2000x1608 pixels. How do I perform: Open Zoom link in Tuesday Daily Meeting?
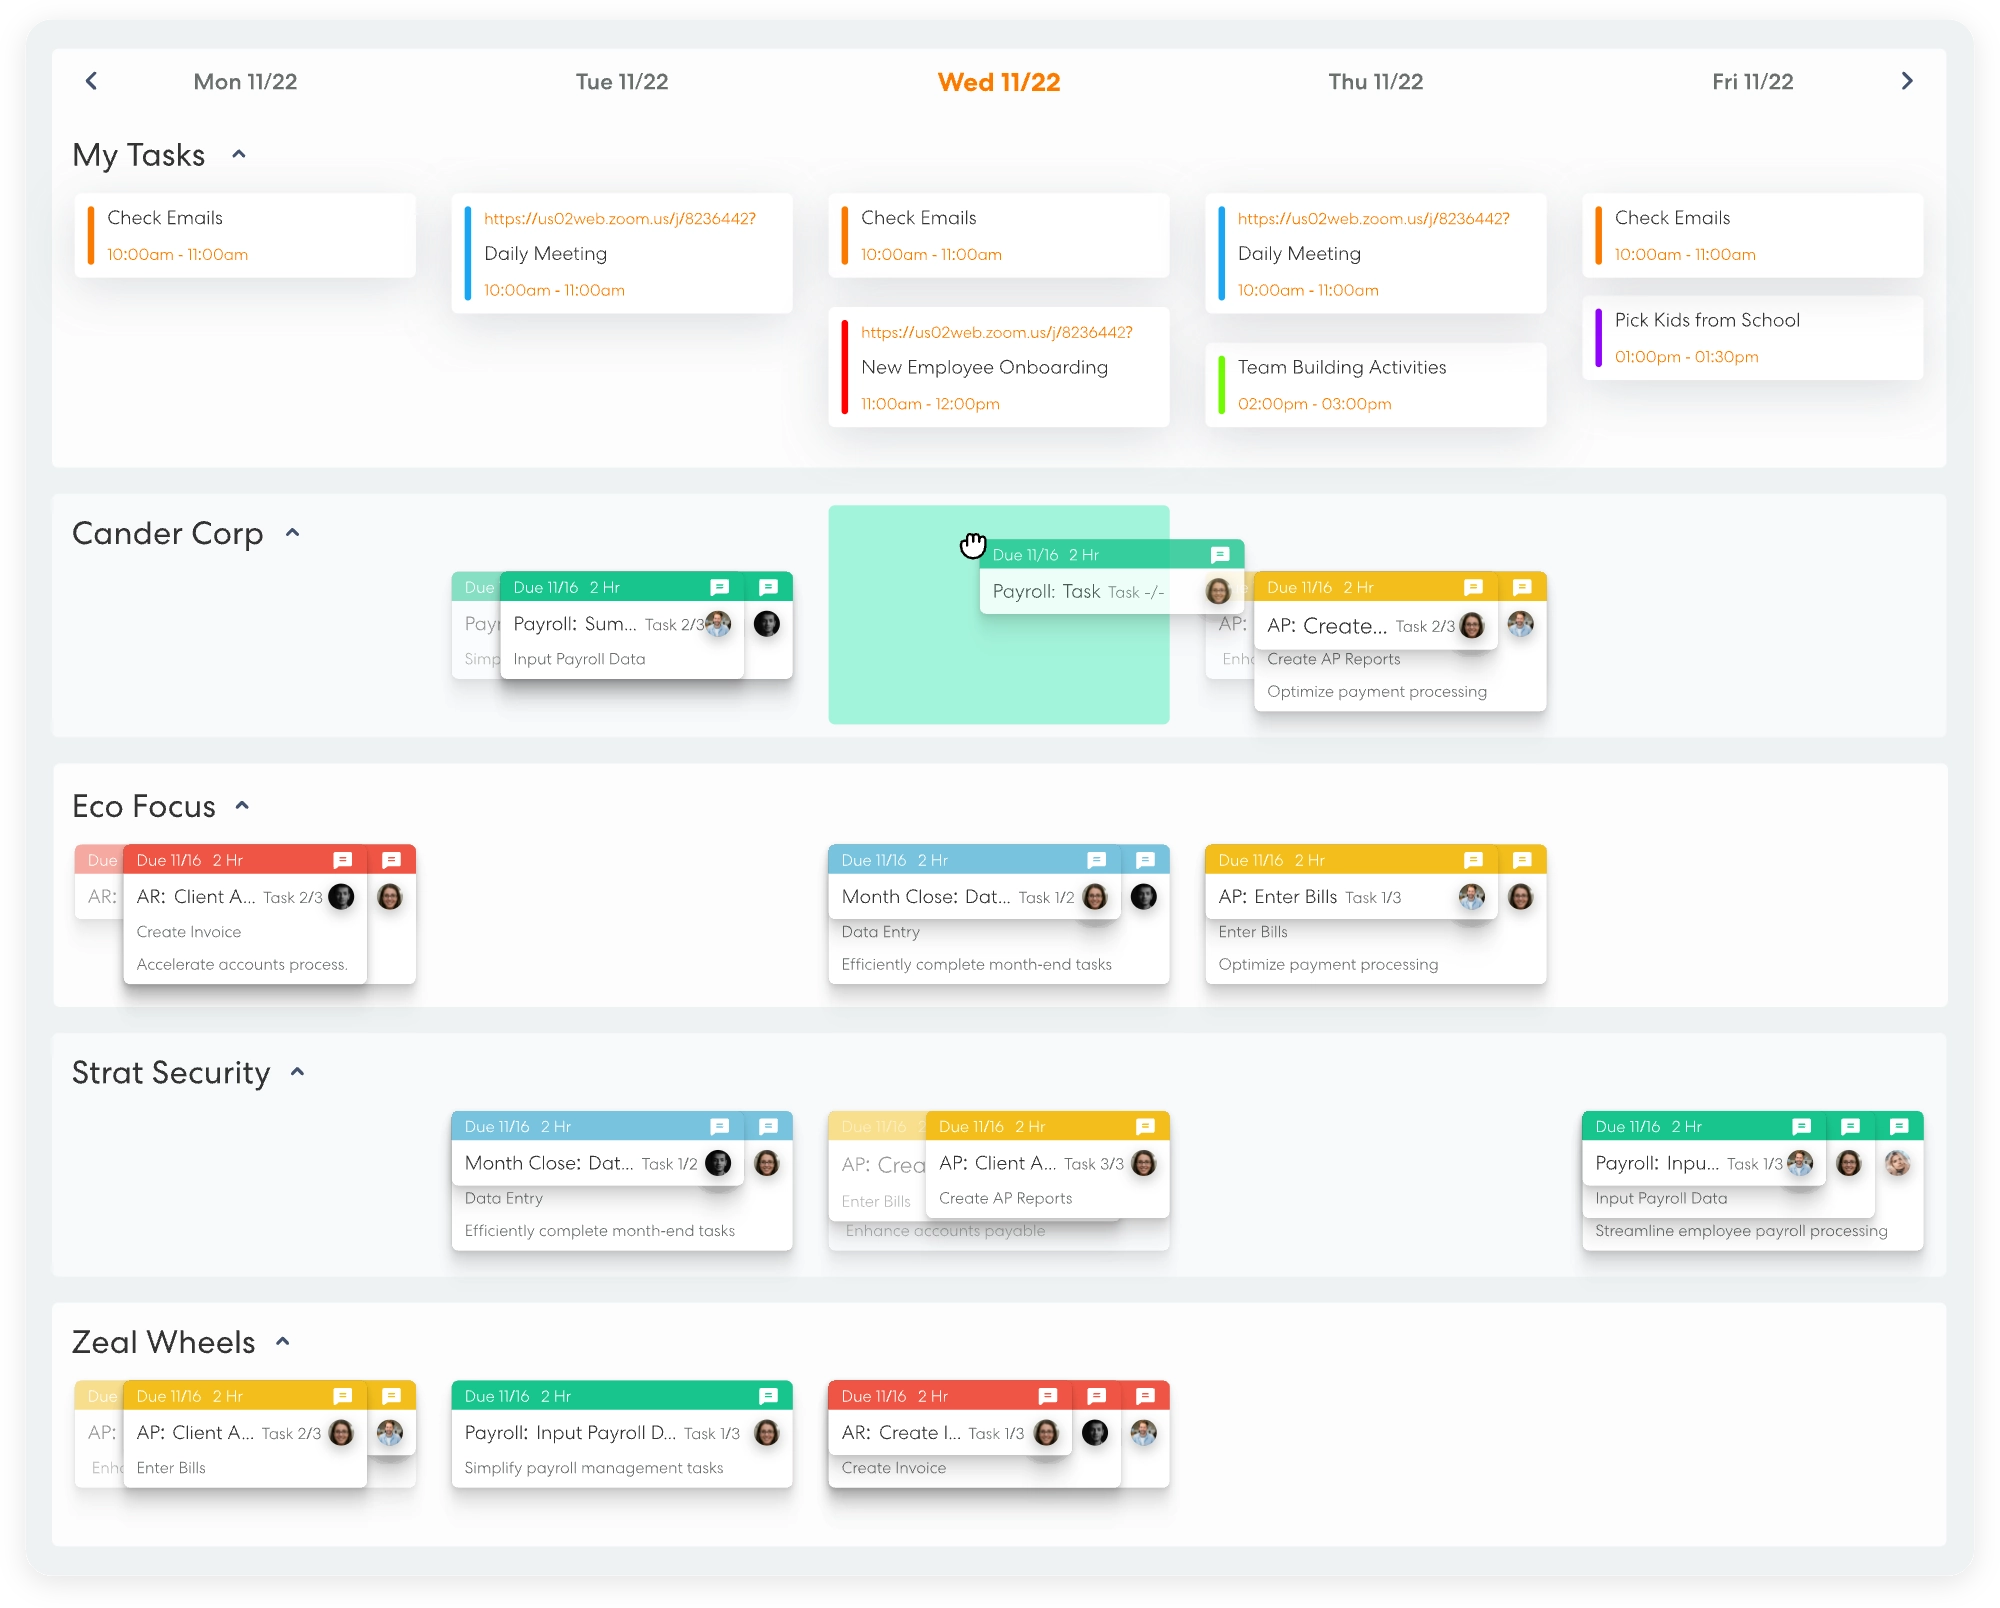620,218
